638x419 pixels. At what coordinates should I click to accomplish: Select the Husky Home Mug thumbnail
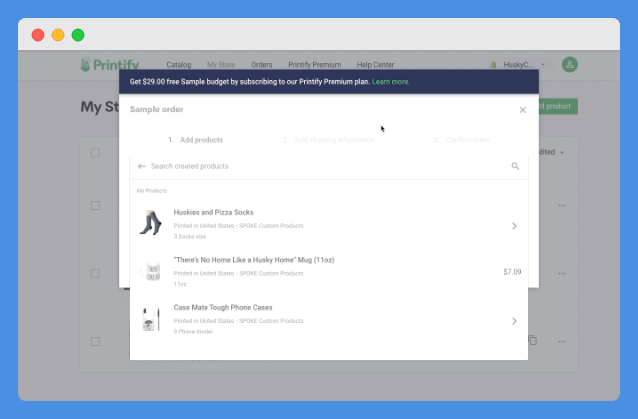click(x=151, y=271)
